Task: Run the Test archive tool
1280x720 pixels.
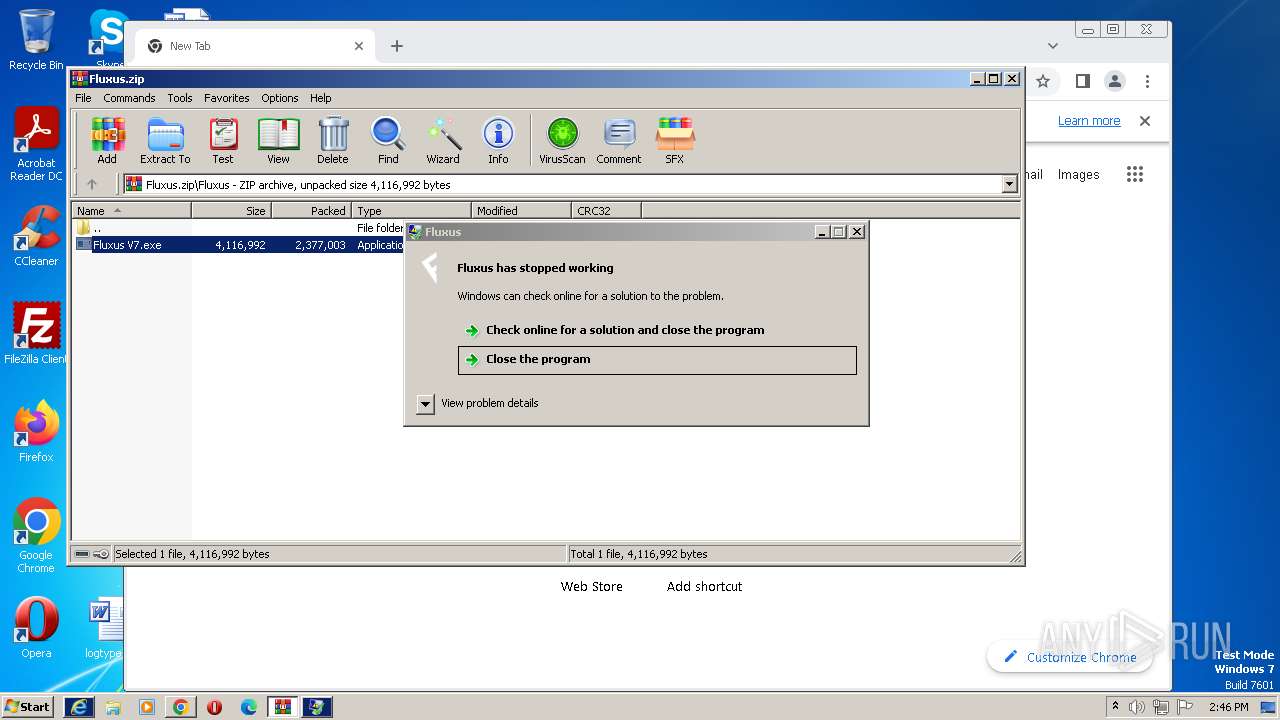Action: coord(223,140)
